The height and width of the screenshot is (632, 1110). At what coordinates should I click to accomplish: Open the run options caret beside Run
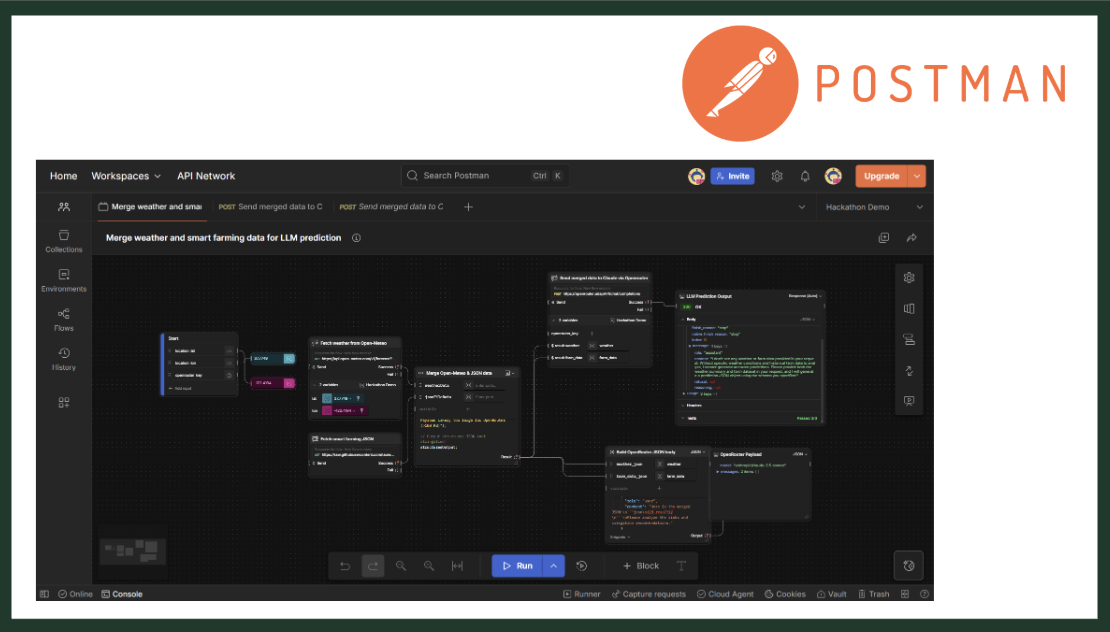point(554,566)
